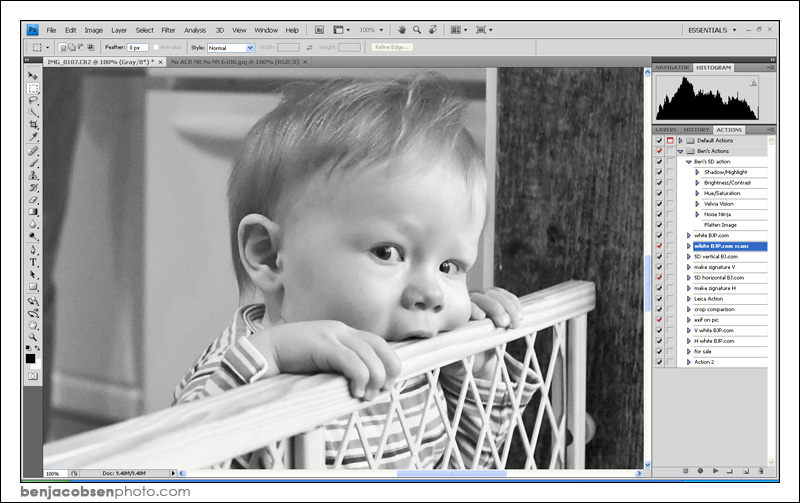This screenshot has height=503, width=800.
Task: Open the Screen Mode dropdown
Action: click(x=484, y=30)
